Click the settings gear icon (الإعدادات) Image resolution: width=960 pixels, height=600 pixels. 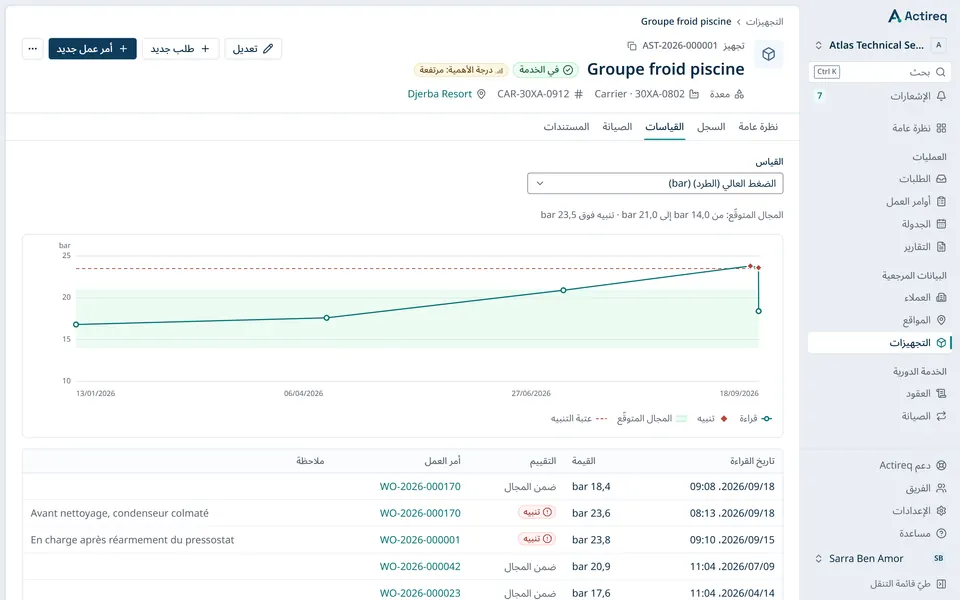pos(941,511)
